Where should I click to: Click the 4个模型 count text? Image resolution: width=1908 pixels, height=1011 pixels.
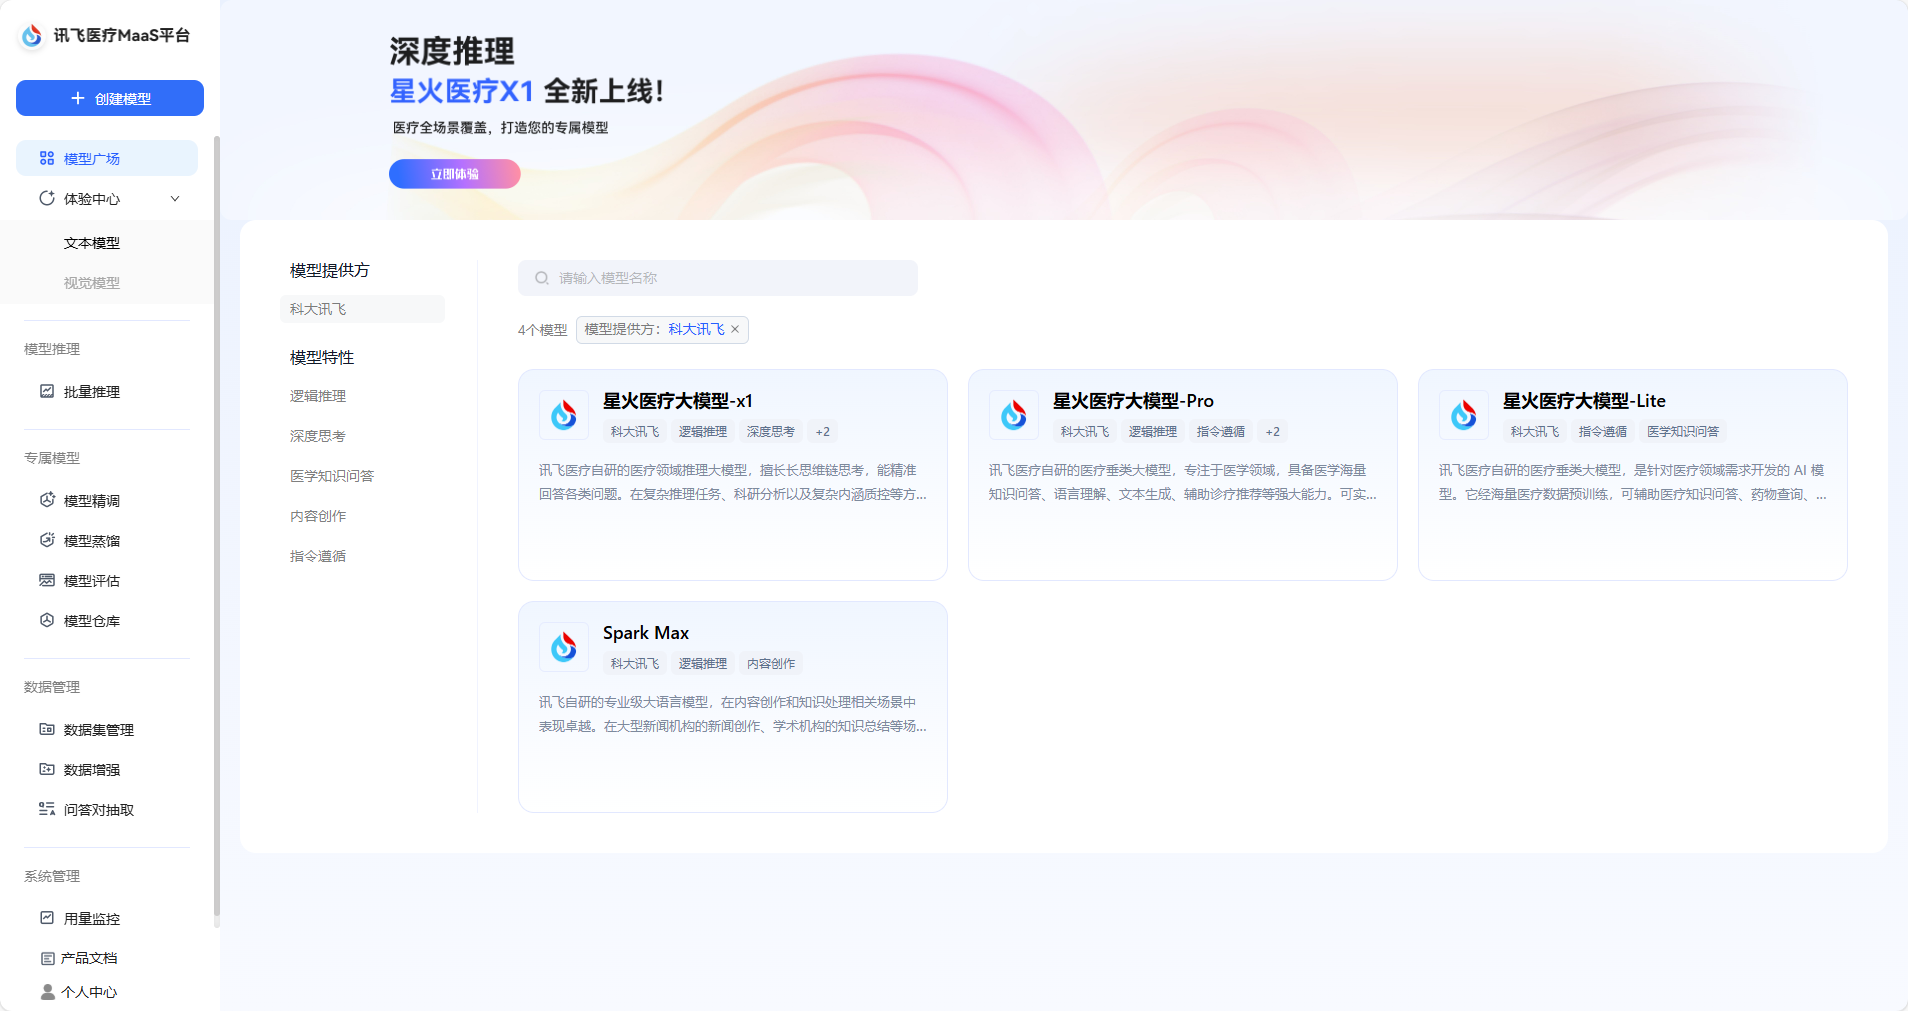[x=543, y=330]
